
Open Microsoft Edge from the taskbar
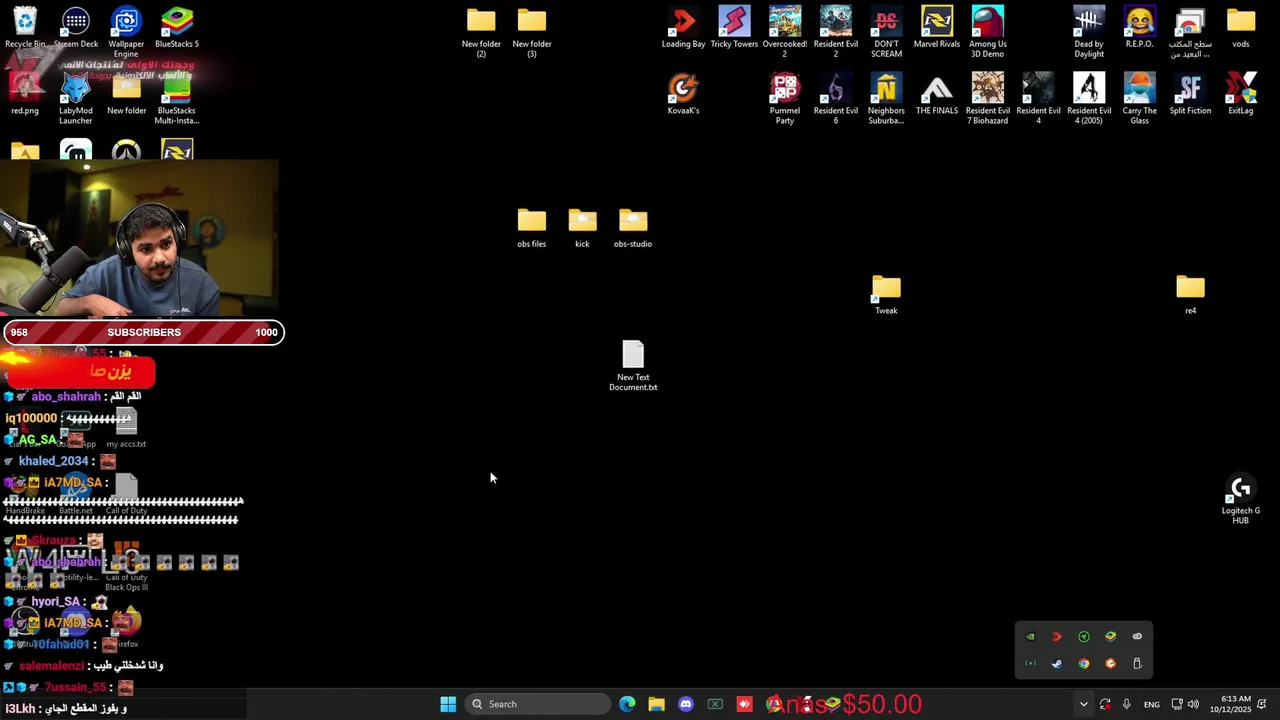coord(627,704)
